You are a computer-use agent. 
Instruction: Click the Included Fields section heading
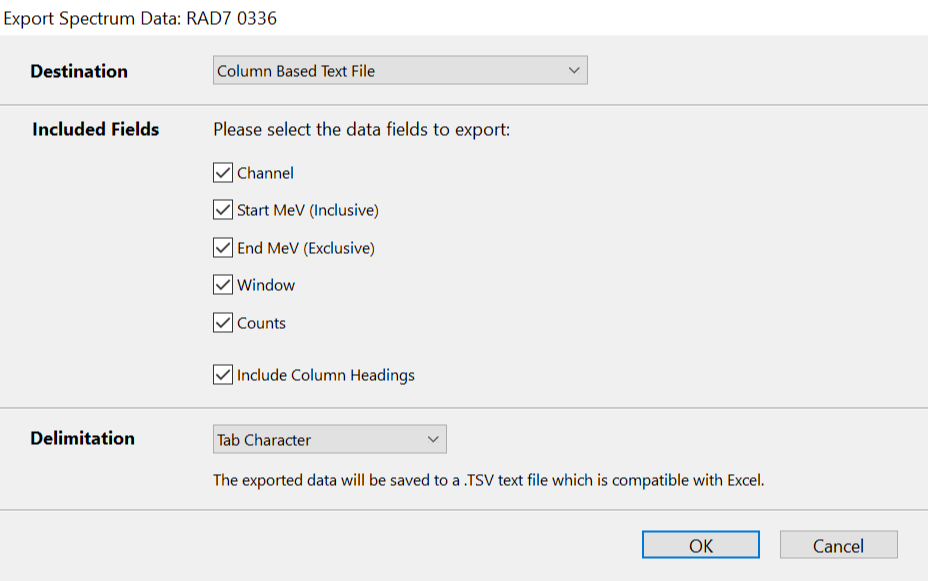click(96, 129)
